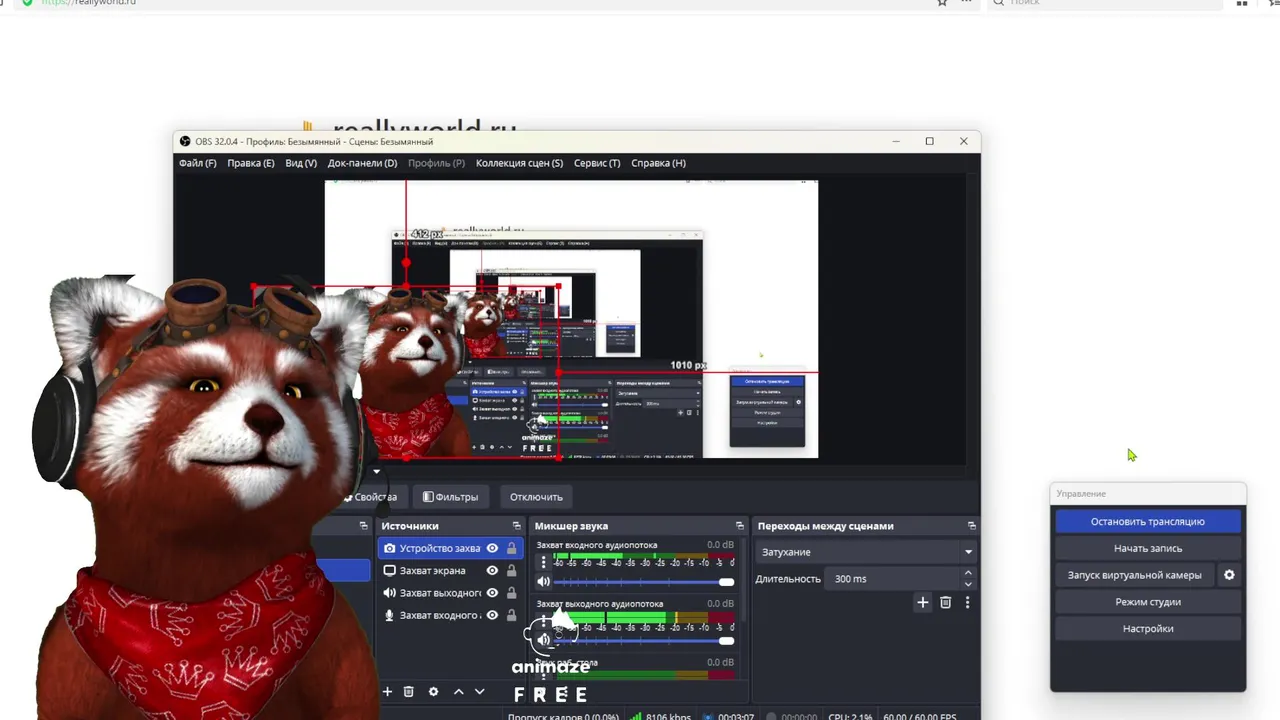Adjust Захват входного аудиопотока volume slider
The image size is (1280, 720).
(x=643, y=581)
